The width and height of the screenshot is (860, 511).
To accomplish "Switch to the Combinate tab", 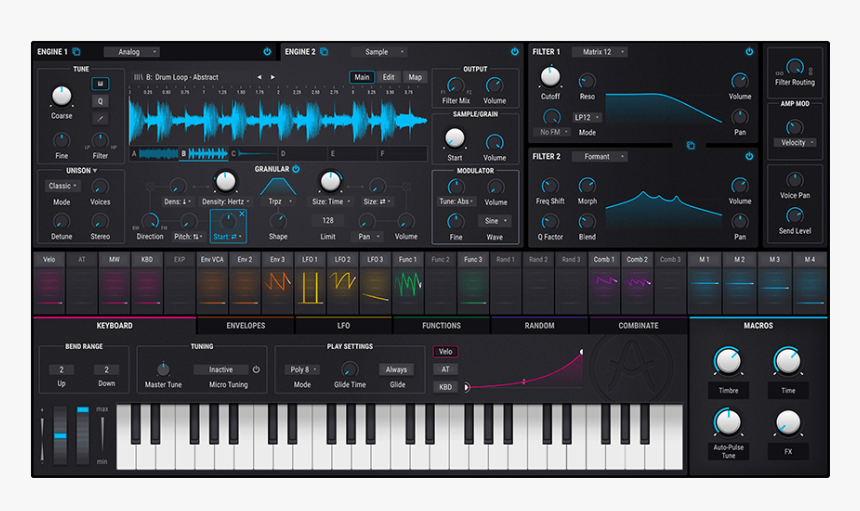I will click(638, 326).
